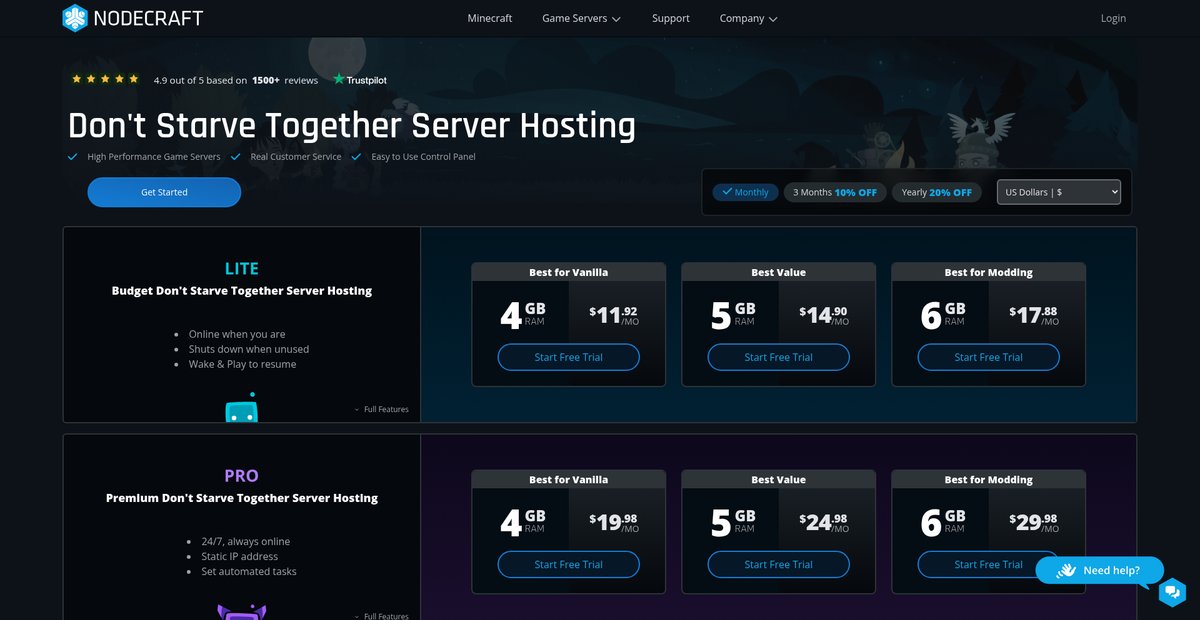Image resolution: width=1200 pixels, height=620 pixels.
Task: Start Free Trial for Pro 5 GB
Action: (x=779, y=564)
